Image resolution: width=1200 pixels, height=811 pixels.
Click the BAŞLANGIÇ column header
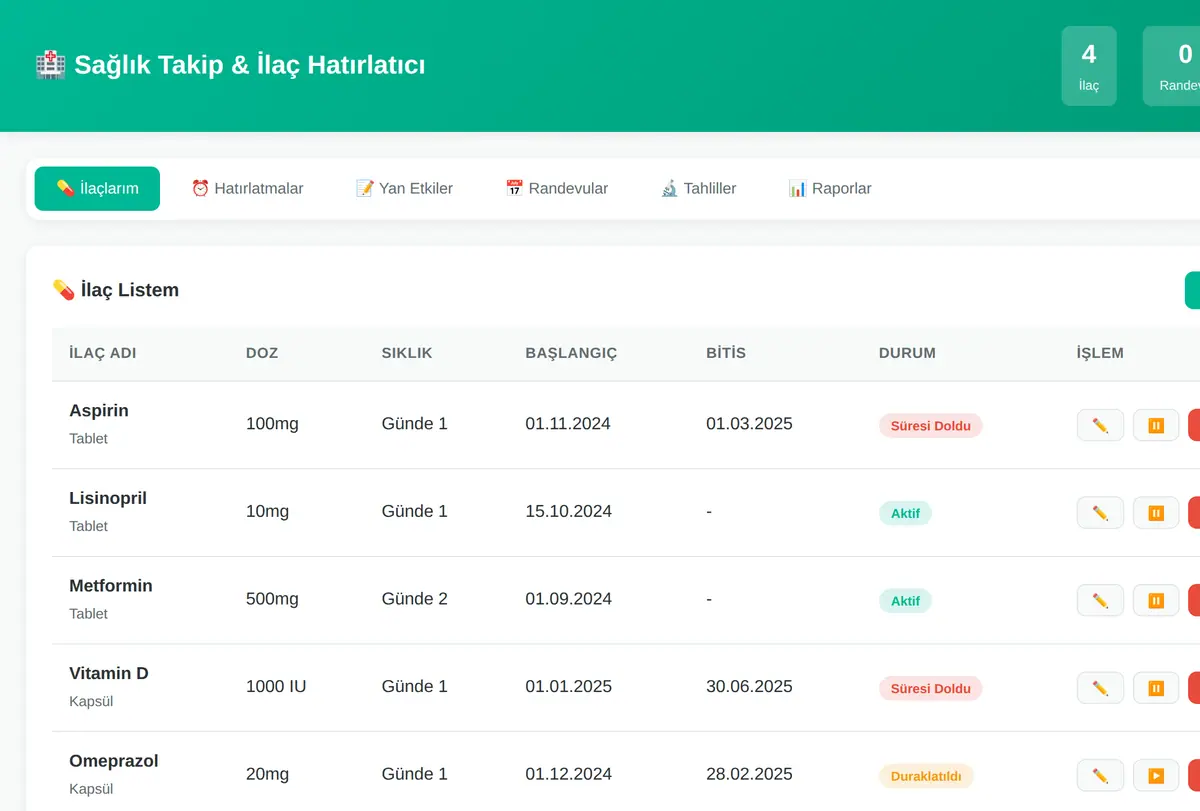571,353
